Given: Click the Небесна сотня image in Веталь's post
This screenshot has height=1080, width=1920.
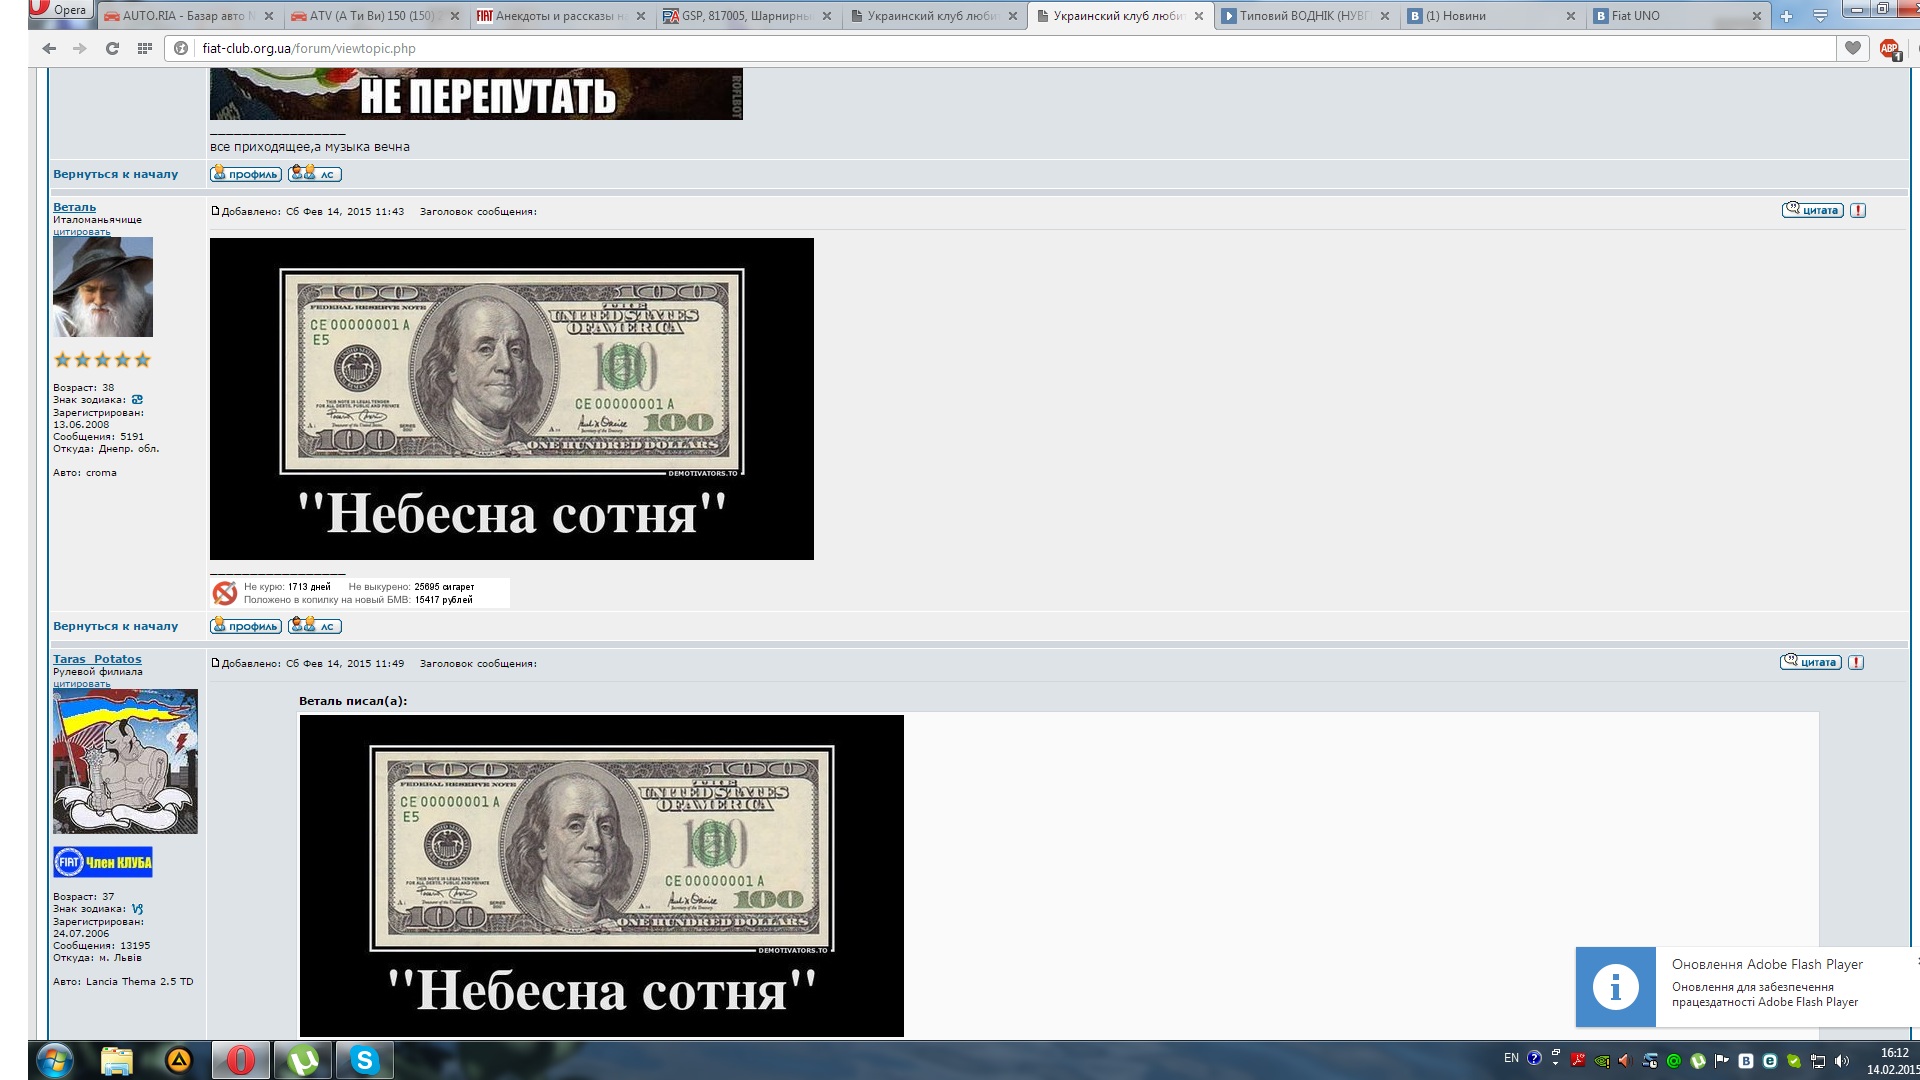Looking at the screenshot, I should click(x=511, y=398).
